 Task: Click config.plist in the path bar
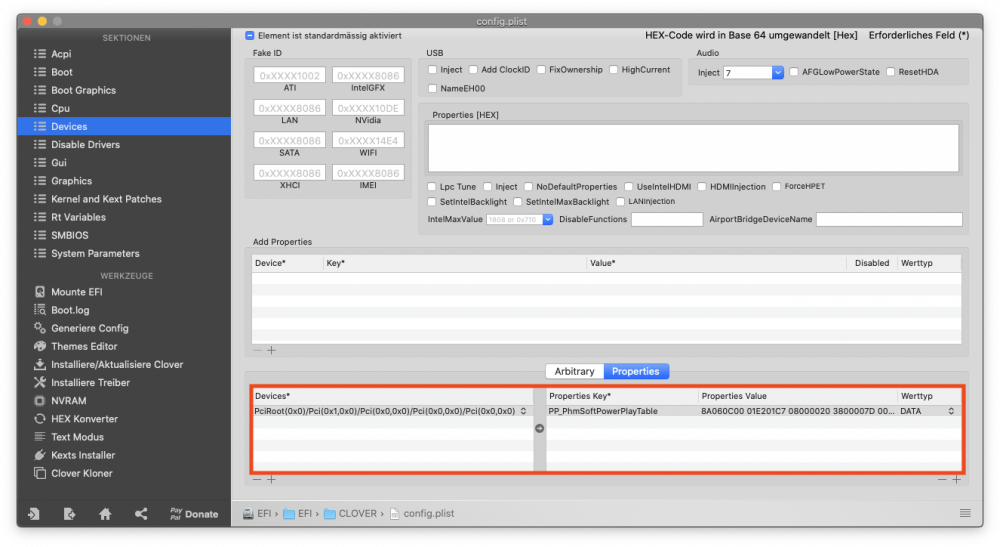click(422, 513)
